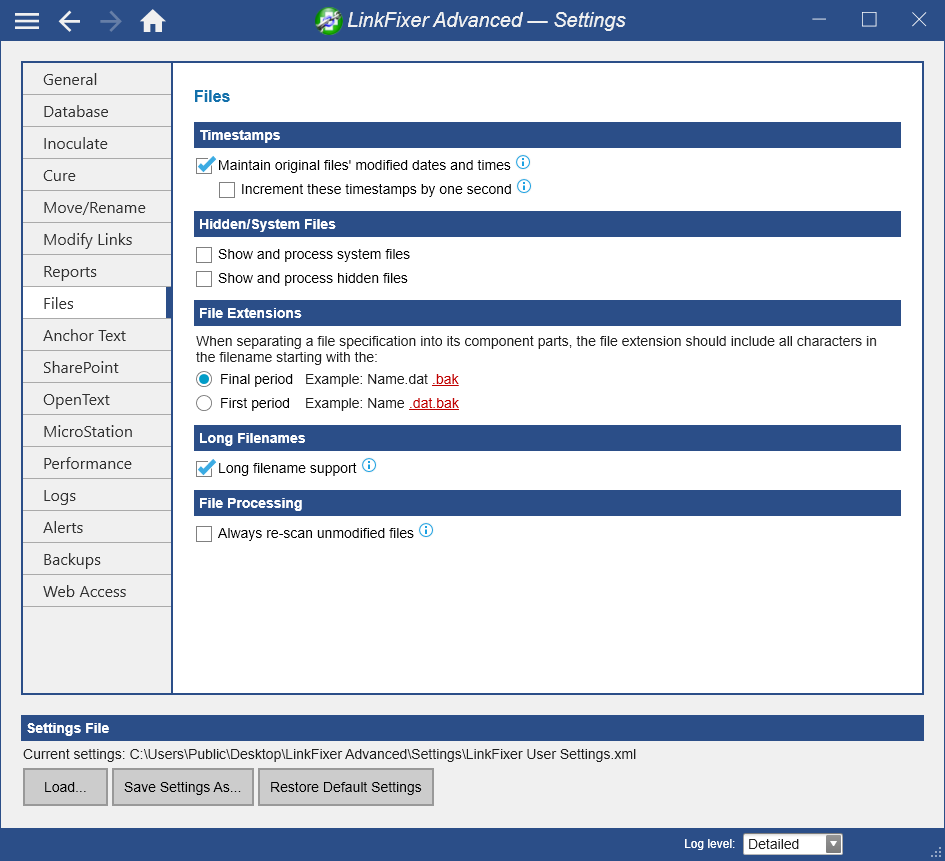The image size is (945, 861).
Task: Open the Log level dropdown
Action: [793, 844]
